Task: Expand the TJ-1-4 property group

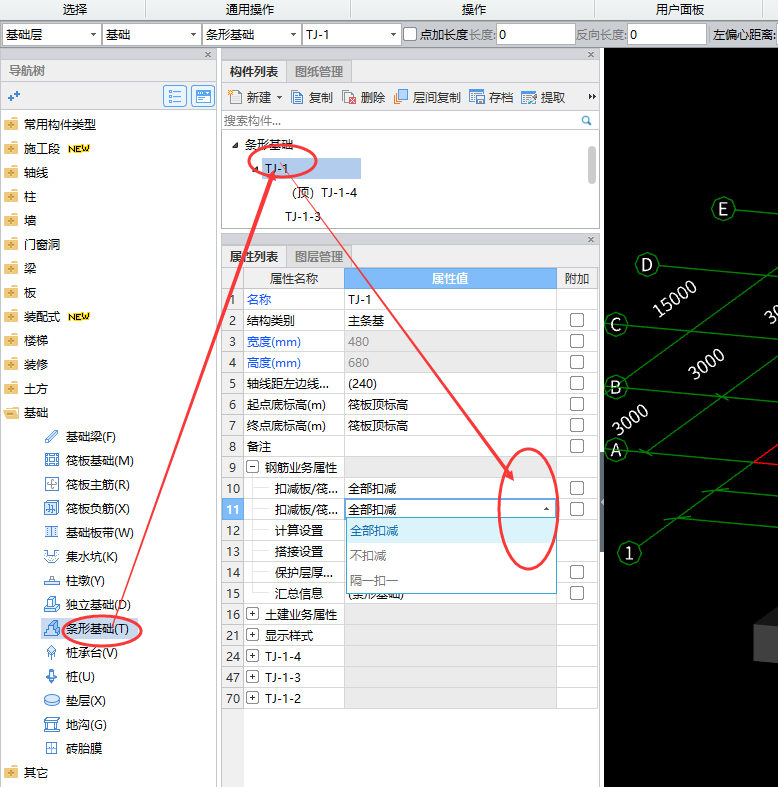Action: click(x=252, y=656)
